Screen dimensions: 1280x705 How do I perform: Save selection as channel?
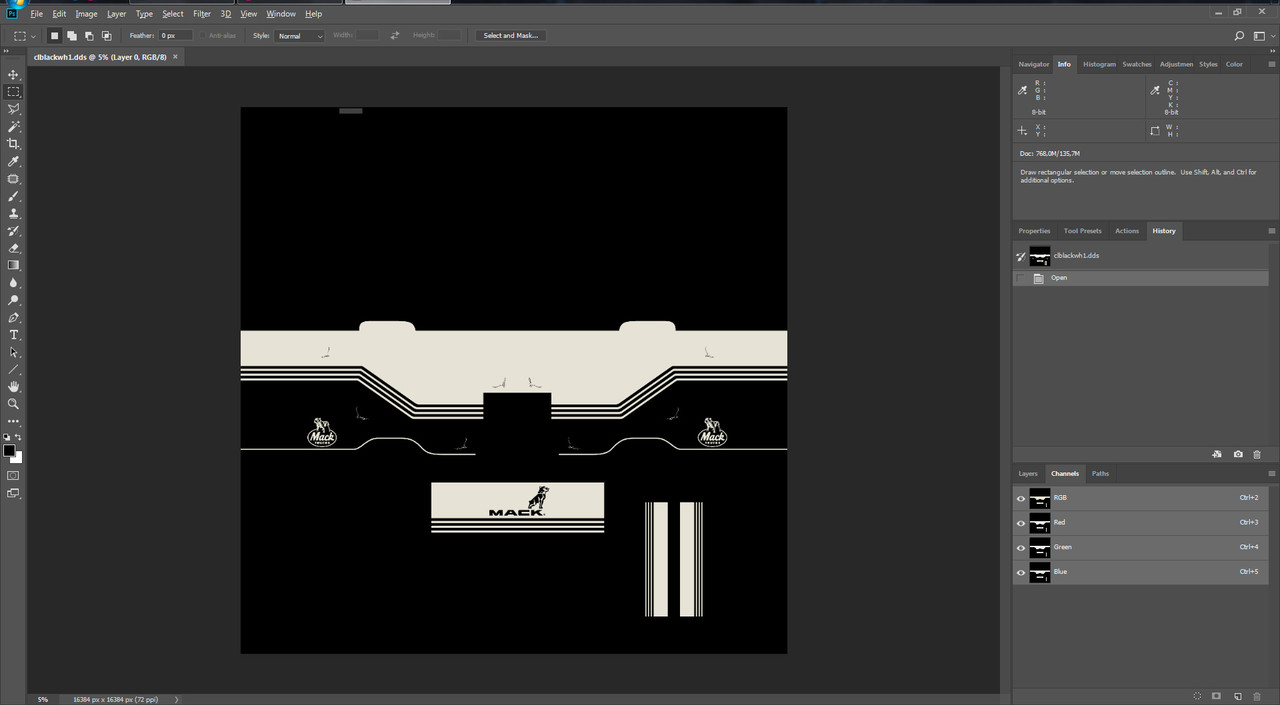pos(1217,695)
